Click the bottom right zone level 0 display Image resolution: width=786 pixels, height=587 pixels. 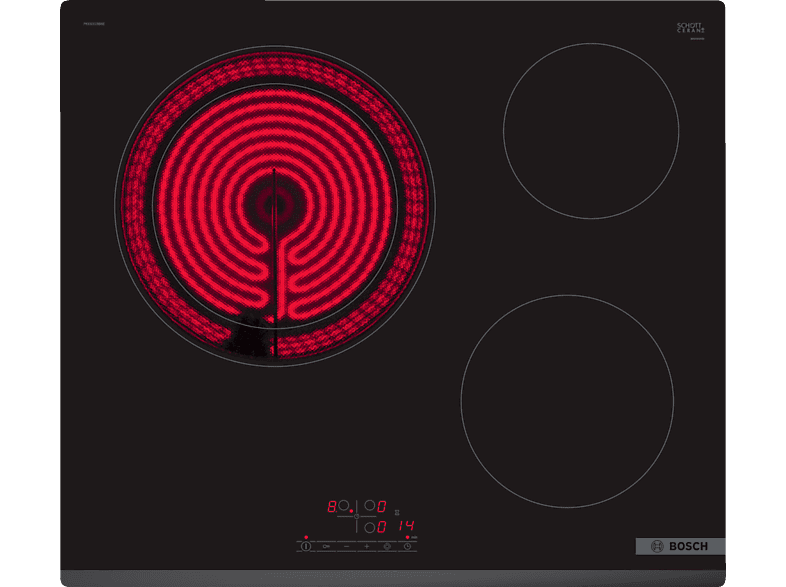[x=381, y=527]
